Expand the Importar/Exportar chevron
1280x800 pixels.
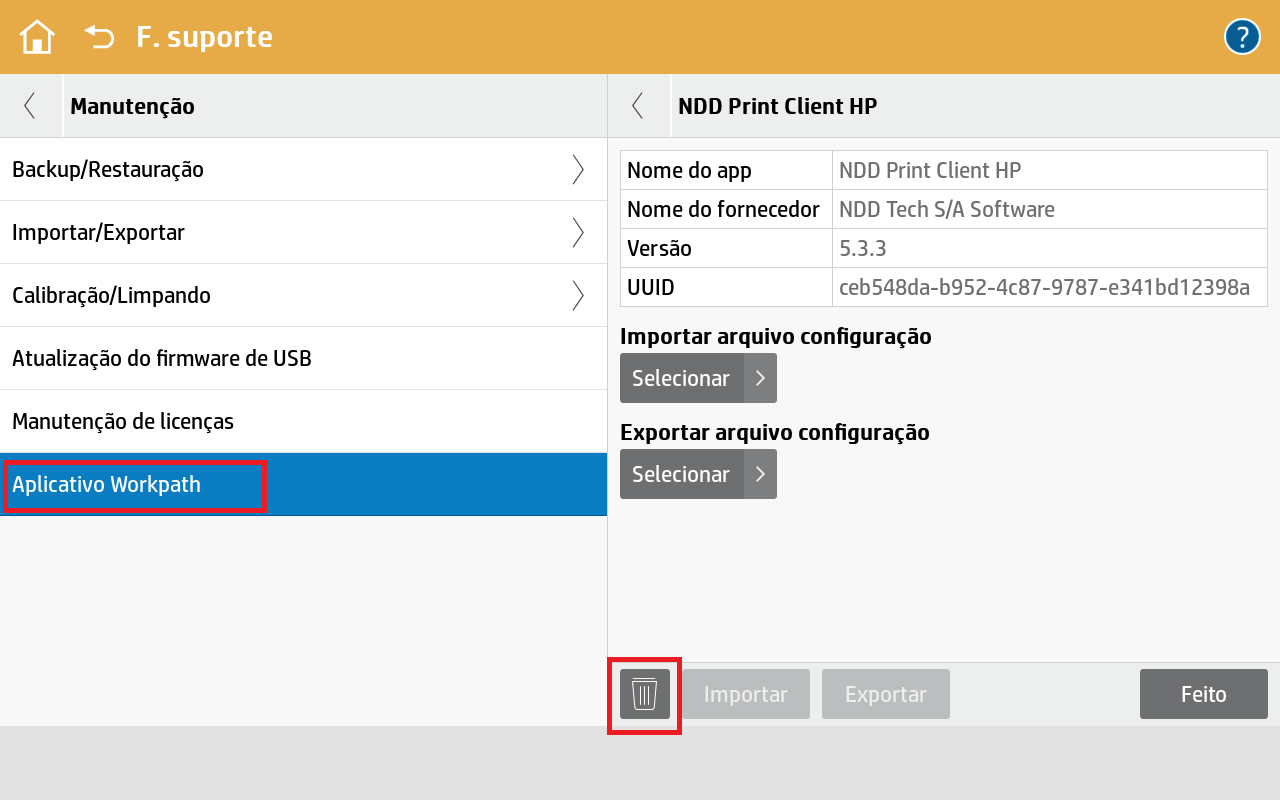coord(578,233)
